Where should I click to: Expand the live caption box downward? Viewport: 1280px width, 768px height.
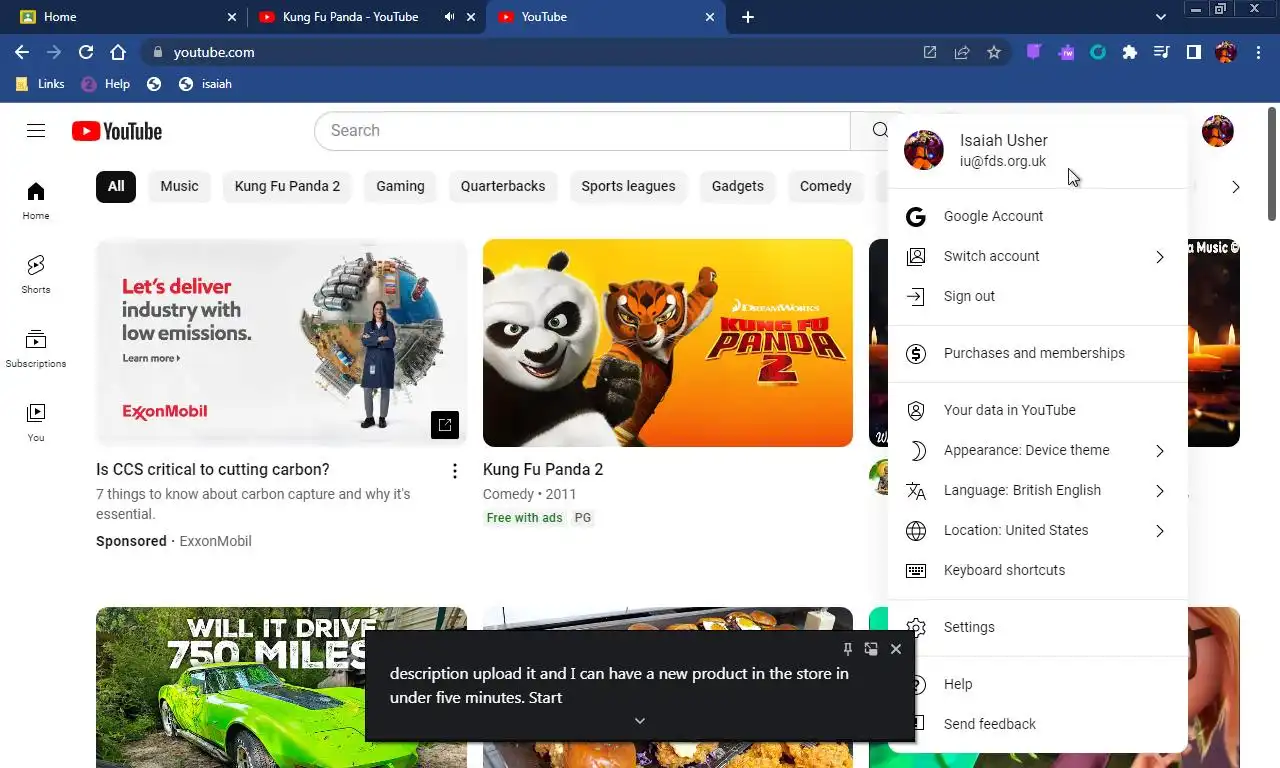point(640,721)
